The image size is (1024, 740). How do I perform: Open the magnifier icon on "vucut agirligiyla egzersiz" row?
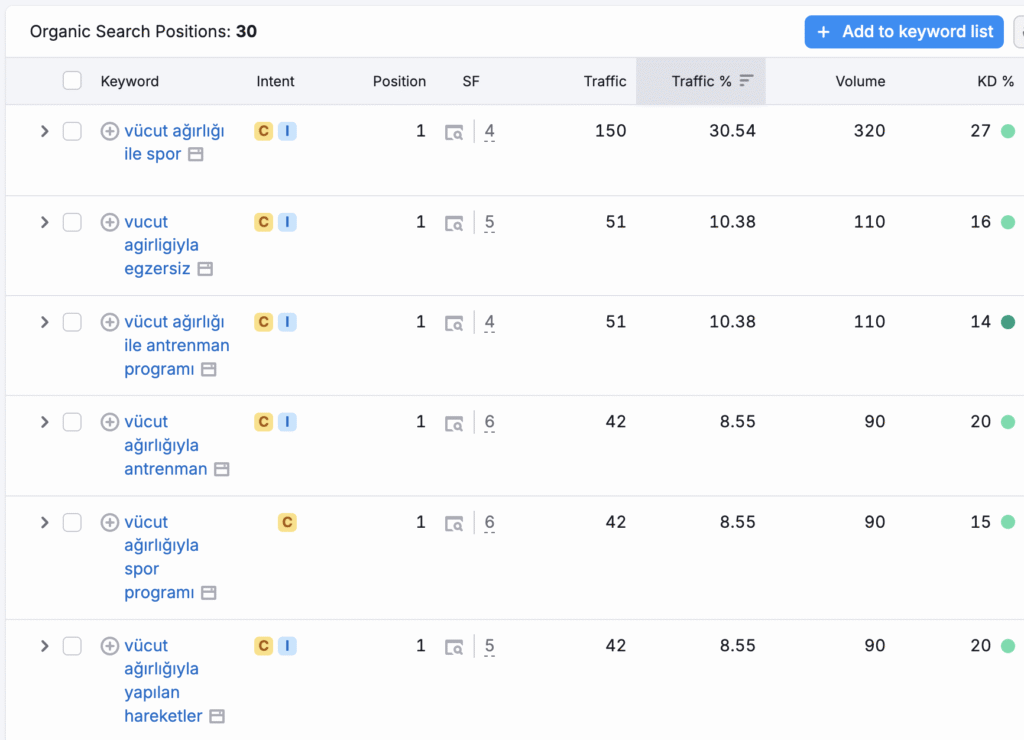pyautogui.click(x=454, y=222)
